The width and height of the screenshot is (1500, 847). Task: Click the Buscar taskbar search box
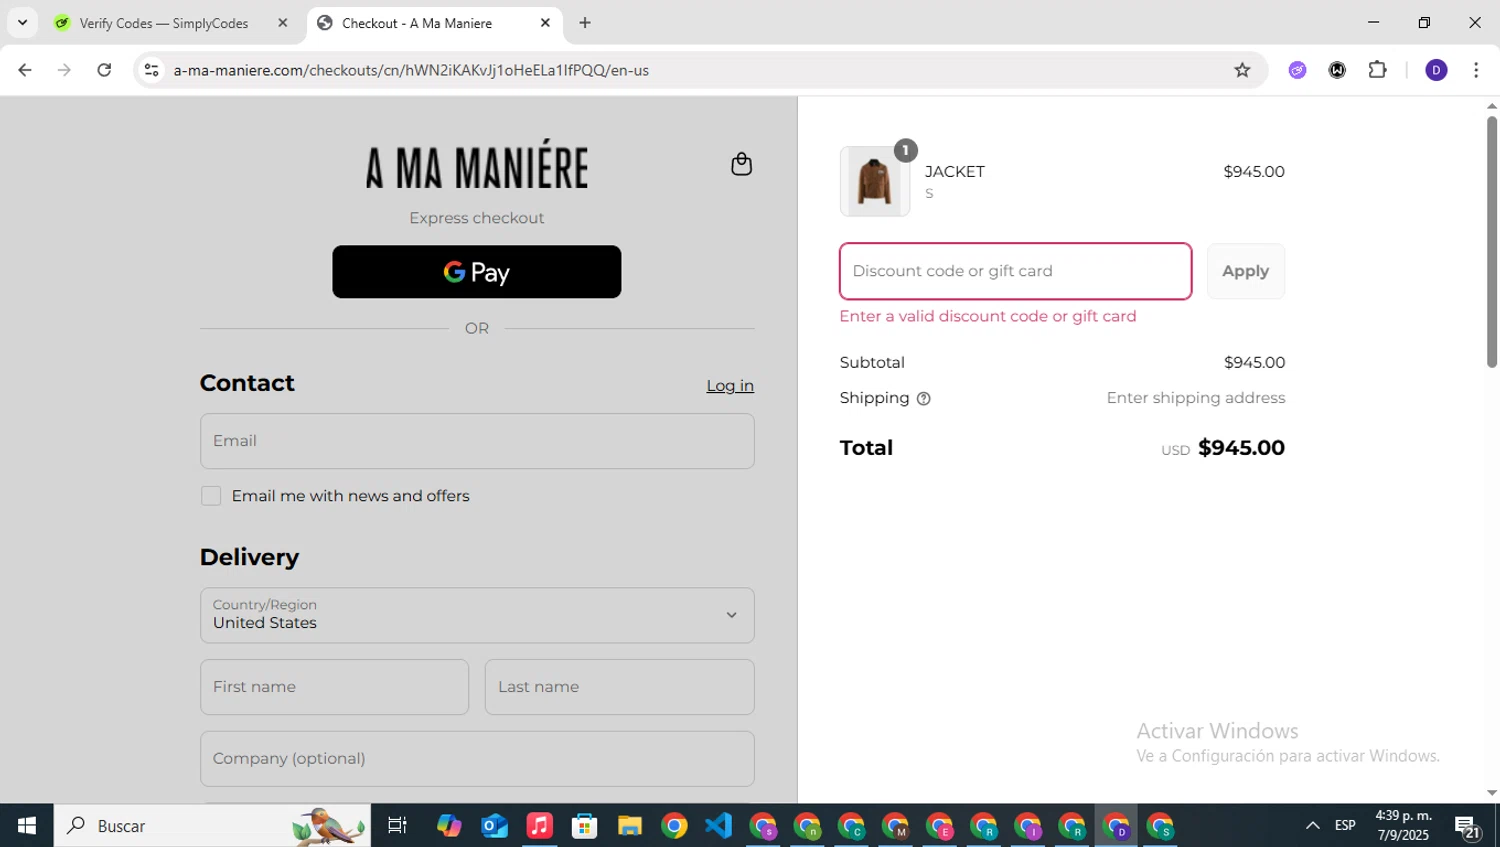click(212, 826)
